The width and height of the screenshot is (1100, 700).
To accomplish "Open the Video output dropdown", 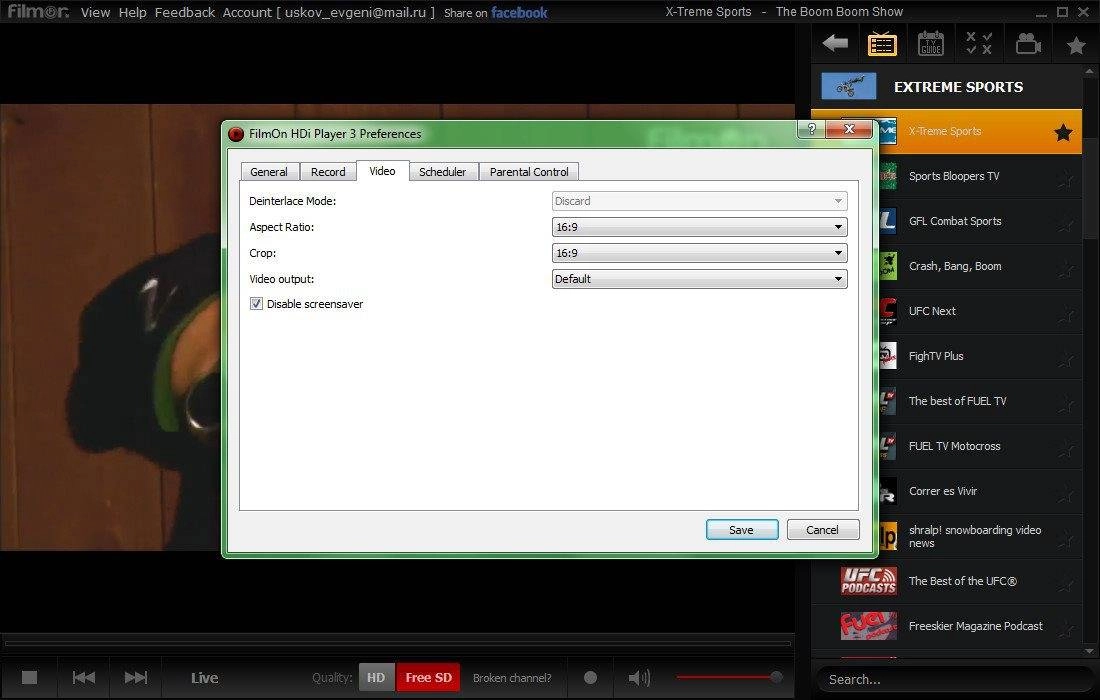I will point(699,279).
